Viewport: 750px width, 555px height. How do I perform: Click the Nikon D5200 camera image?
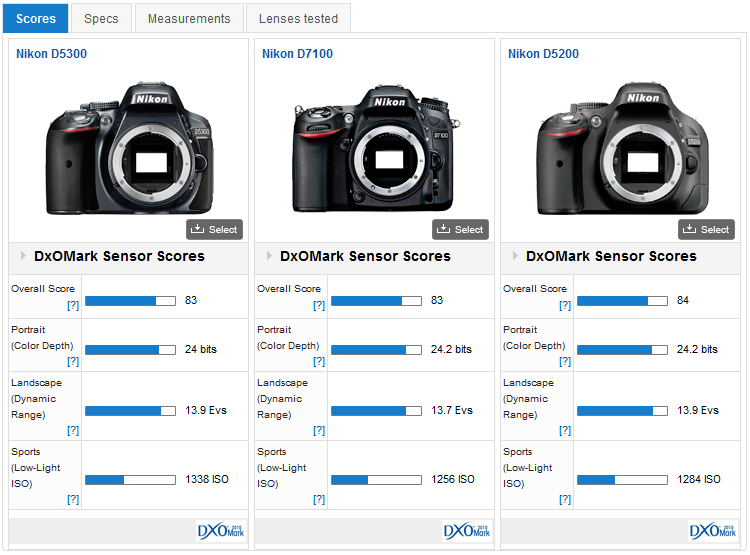tap(623, 148)
